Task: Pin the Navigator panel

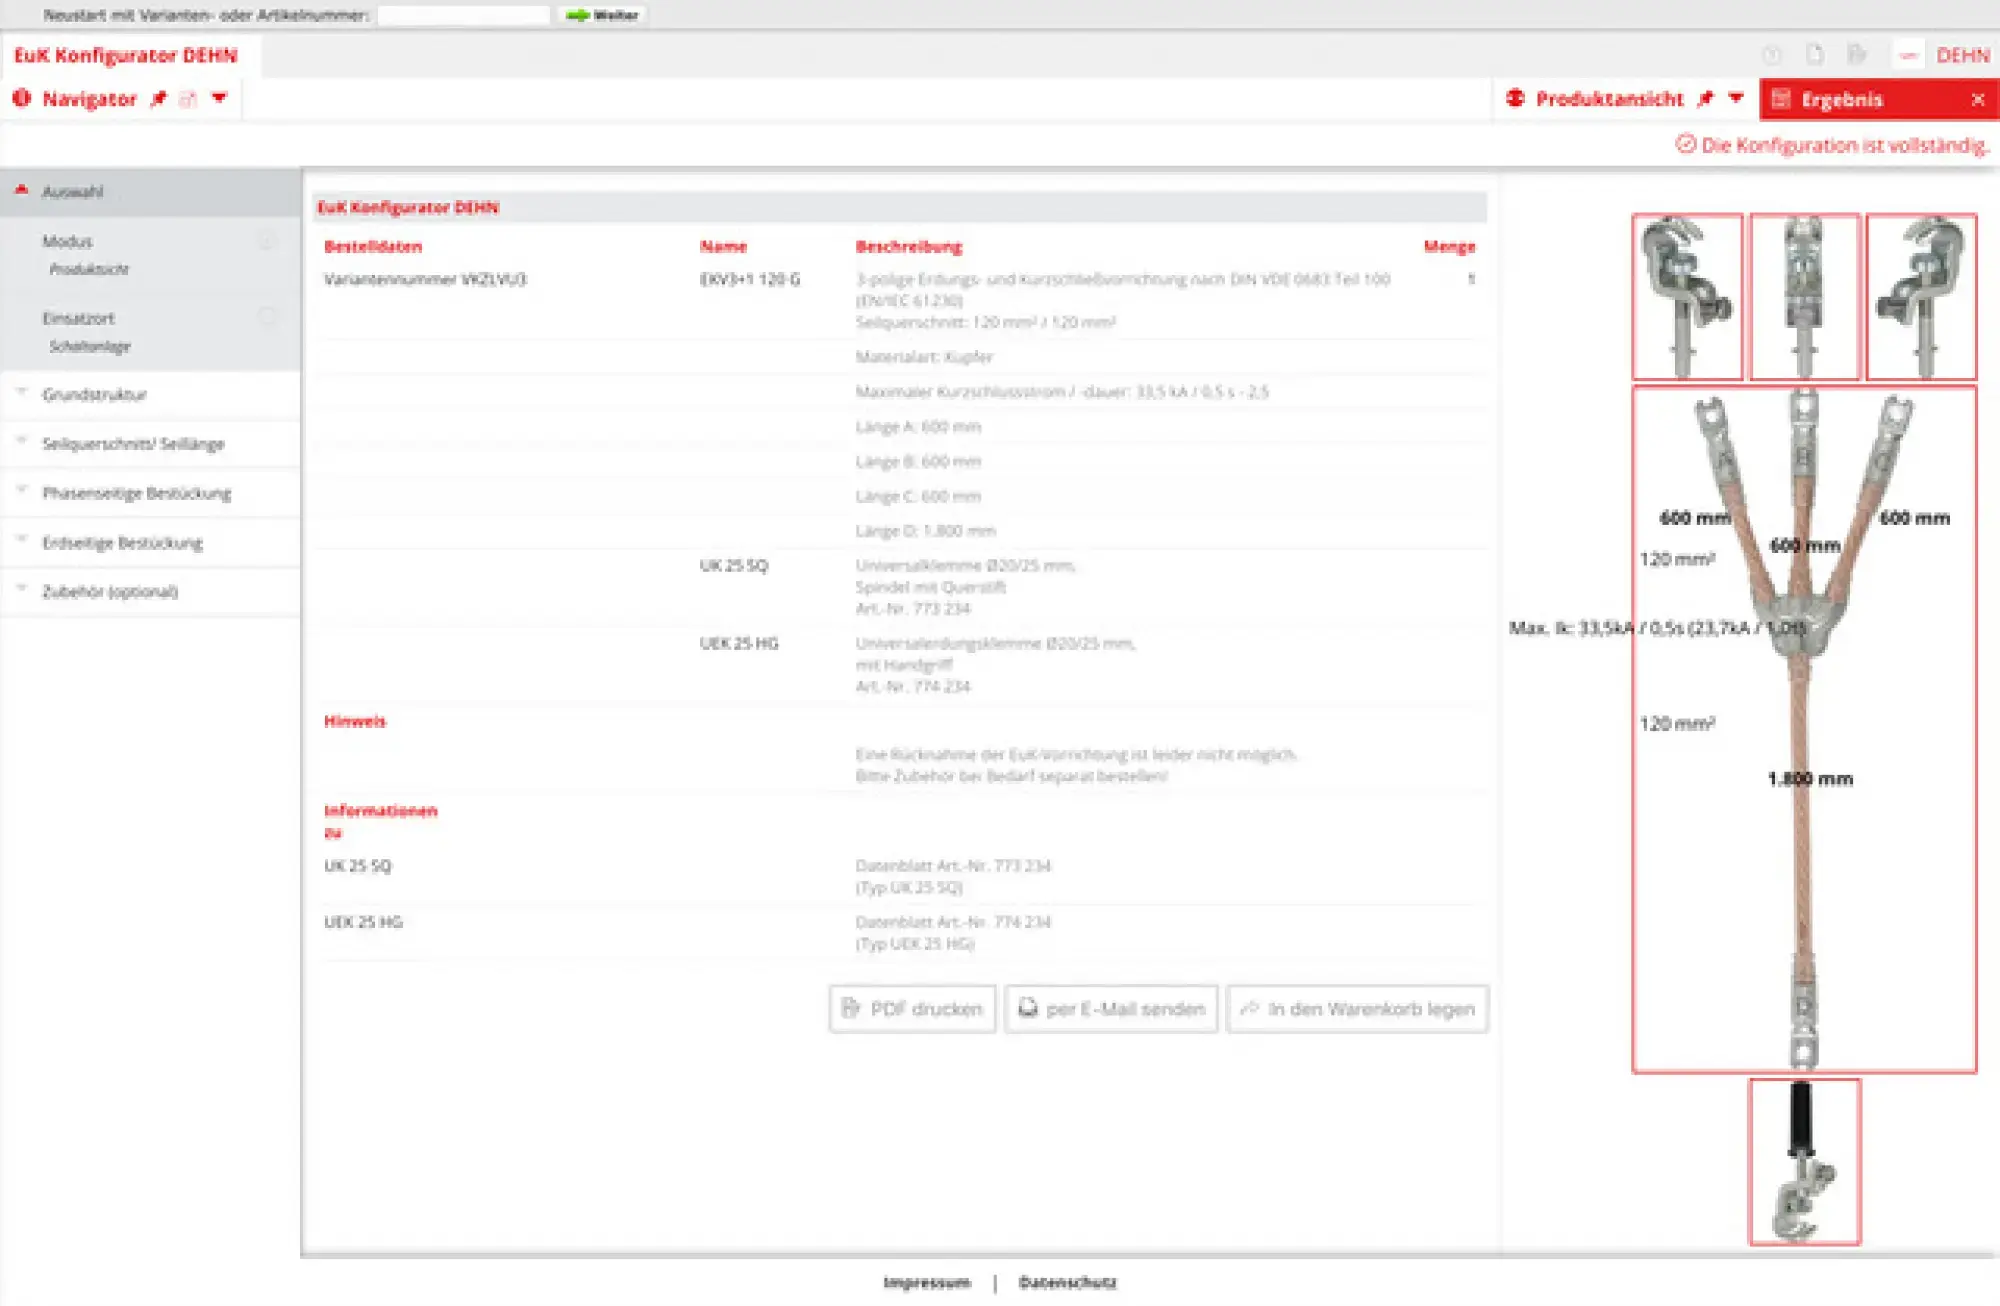Action: pos(158,99)
